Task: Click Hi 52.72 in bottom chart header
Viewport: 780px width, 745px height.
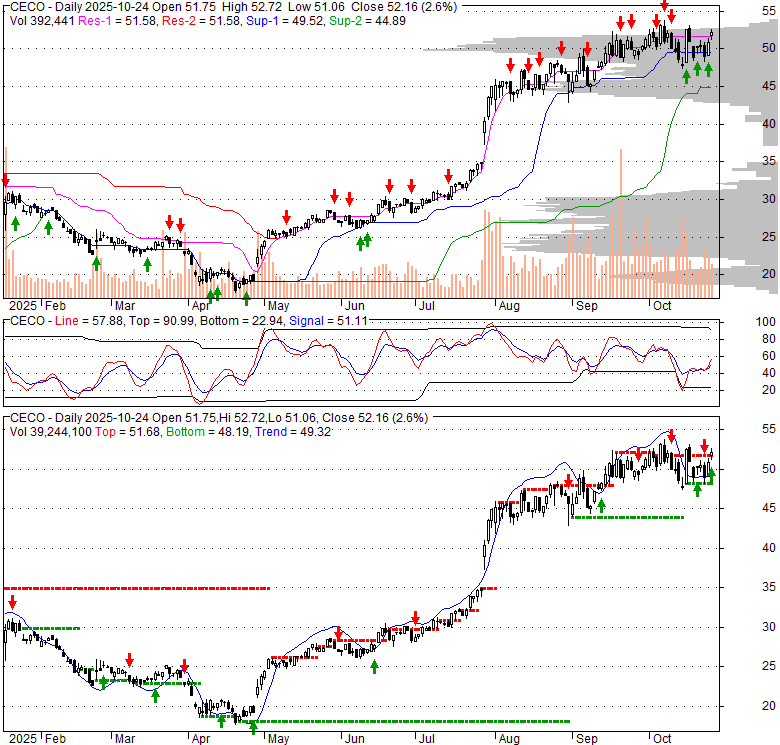Action: [243, 418]
